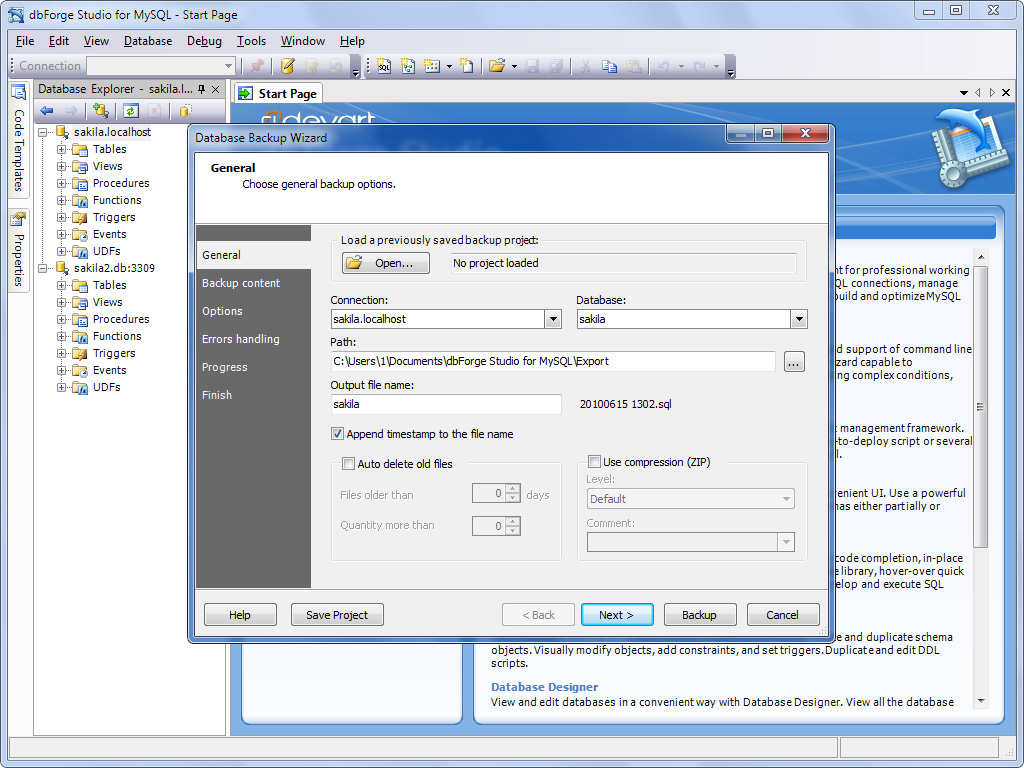Viewport: 1024px width, 768px height.
Task: Open the Database dropdown showing sakila
Action: tap(799, 319)
